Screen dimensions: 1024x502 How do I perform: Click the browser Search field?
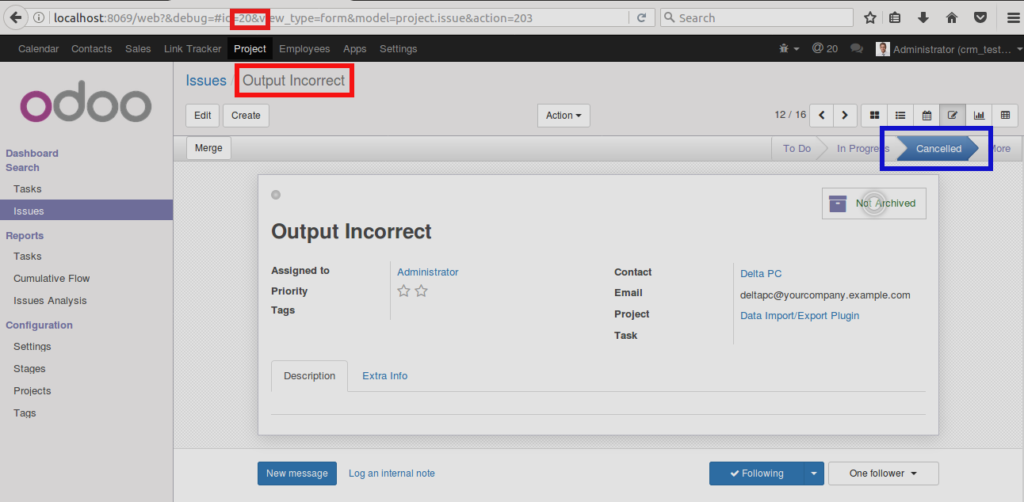pos(757,18)
